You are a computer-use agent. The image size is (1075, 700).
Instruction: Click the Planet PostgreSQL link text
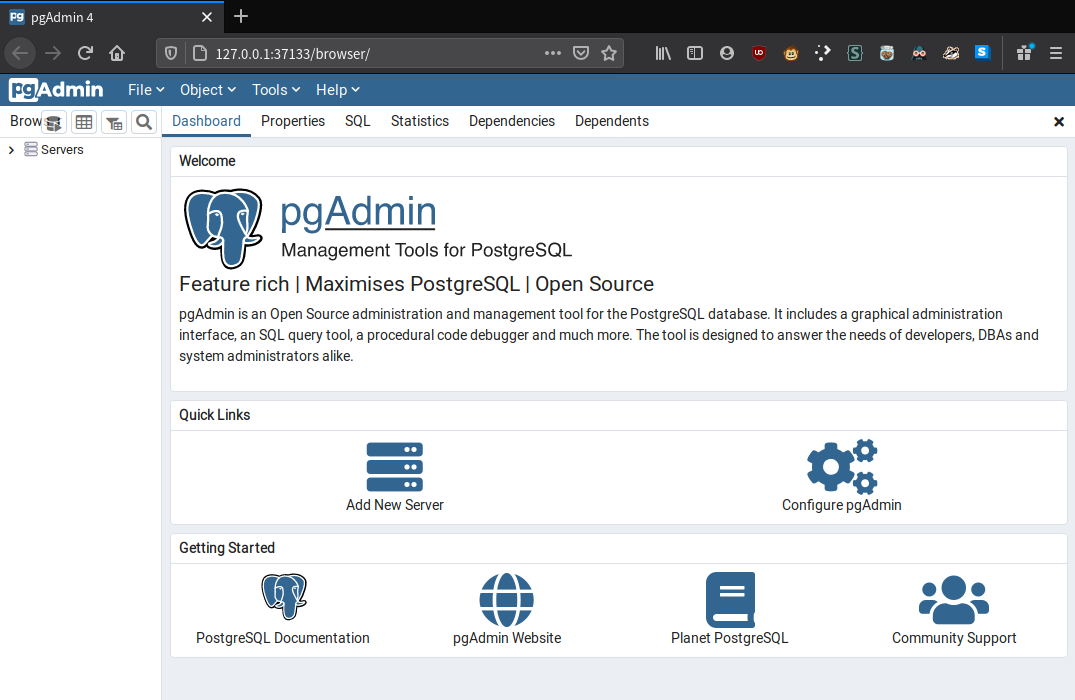tap(729, 638)
